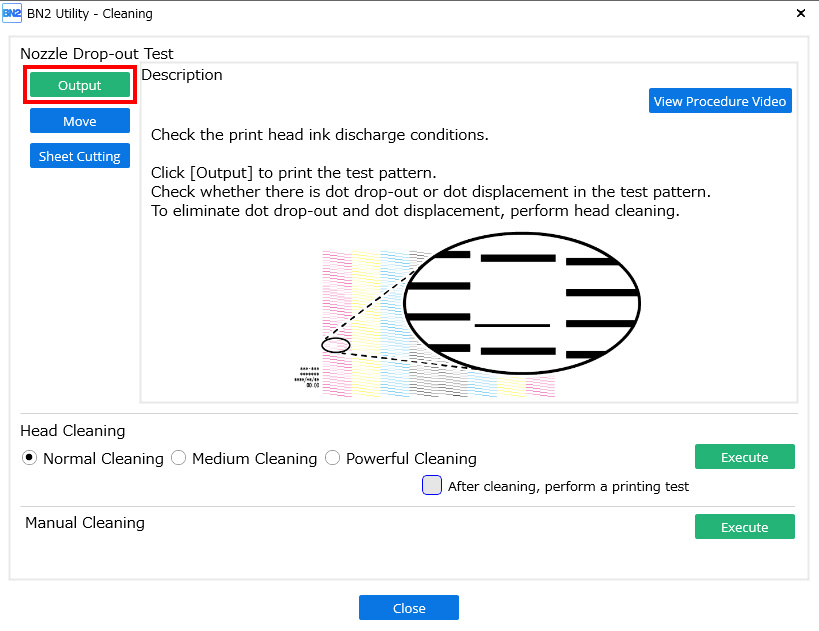819x631 pixels.
Task: Click the Move button
Action: pyautogui.click(x=80, y=121)
